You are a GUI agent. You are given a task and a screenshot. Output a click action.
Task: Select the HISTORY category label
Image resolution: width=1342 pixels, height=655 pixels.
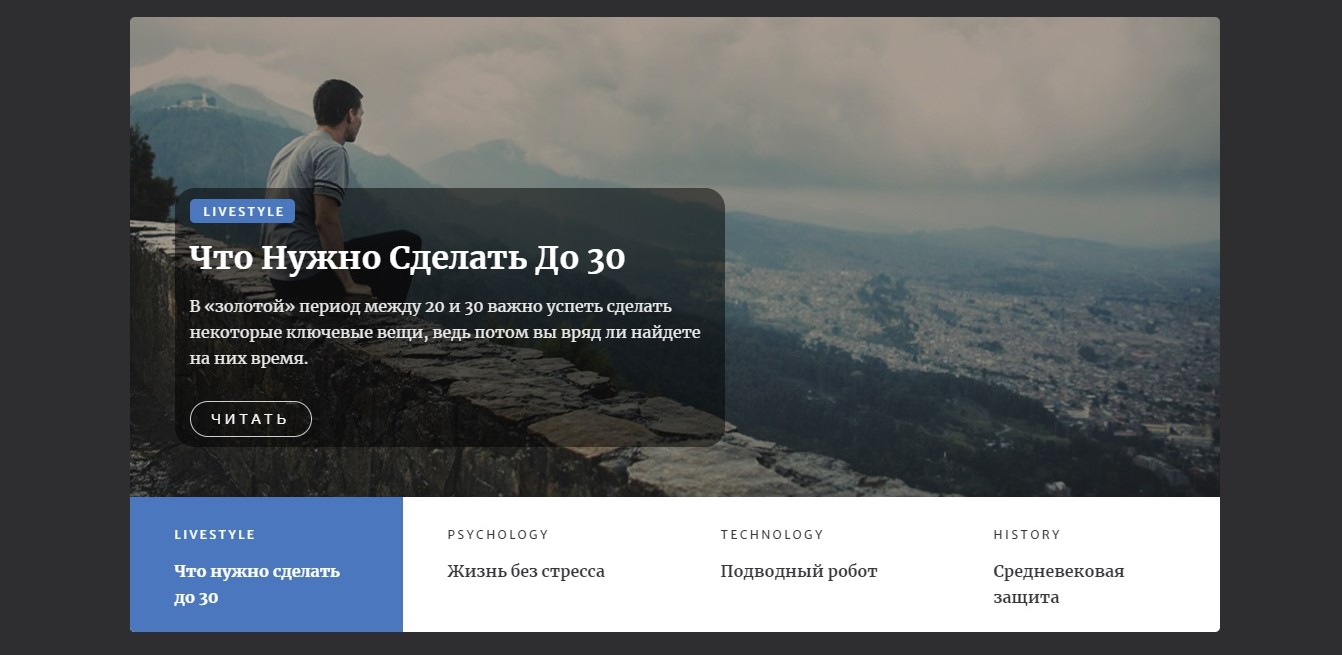pos(1027,535)
